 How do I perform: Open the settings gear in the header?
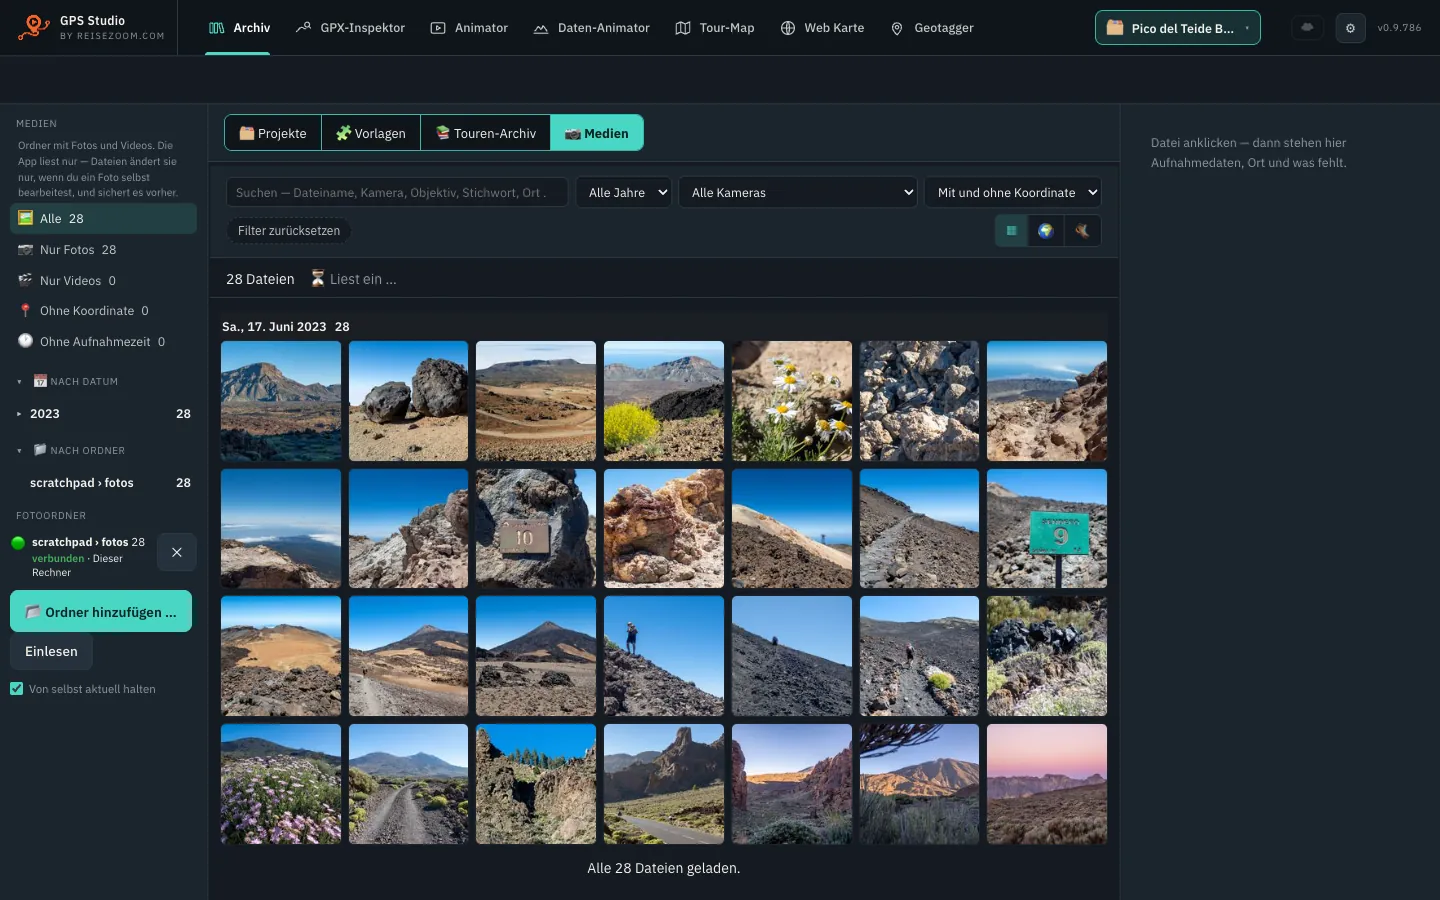(1350, 28)
